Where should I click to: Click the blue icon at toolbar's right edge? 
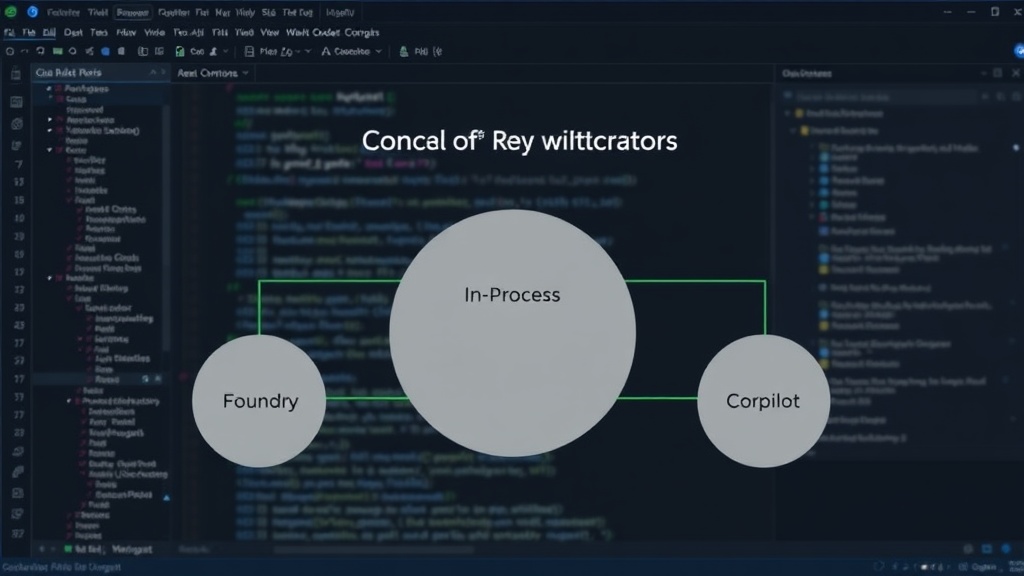coord(1018,50)
